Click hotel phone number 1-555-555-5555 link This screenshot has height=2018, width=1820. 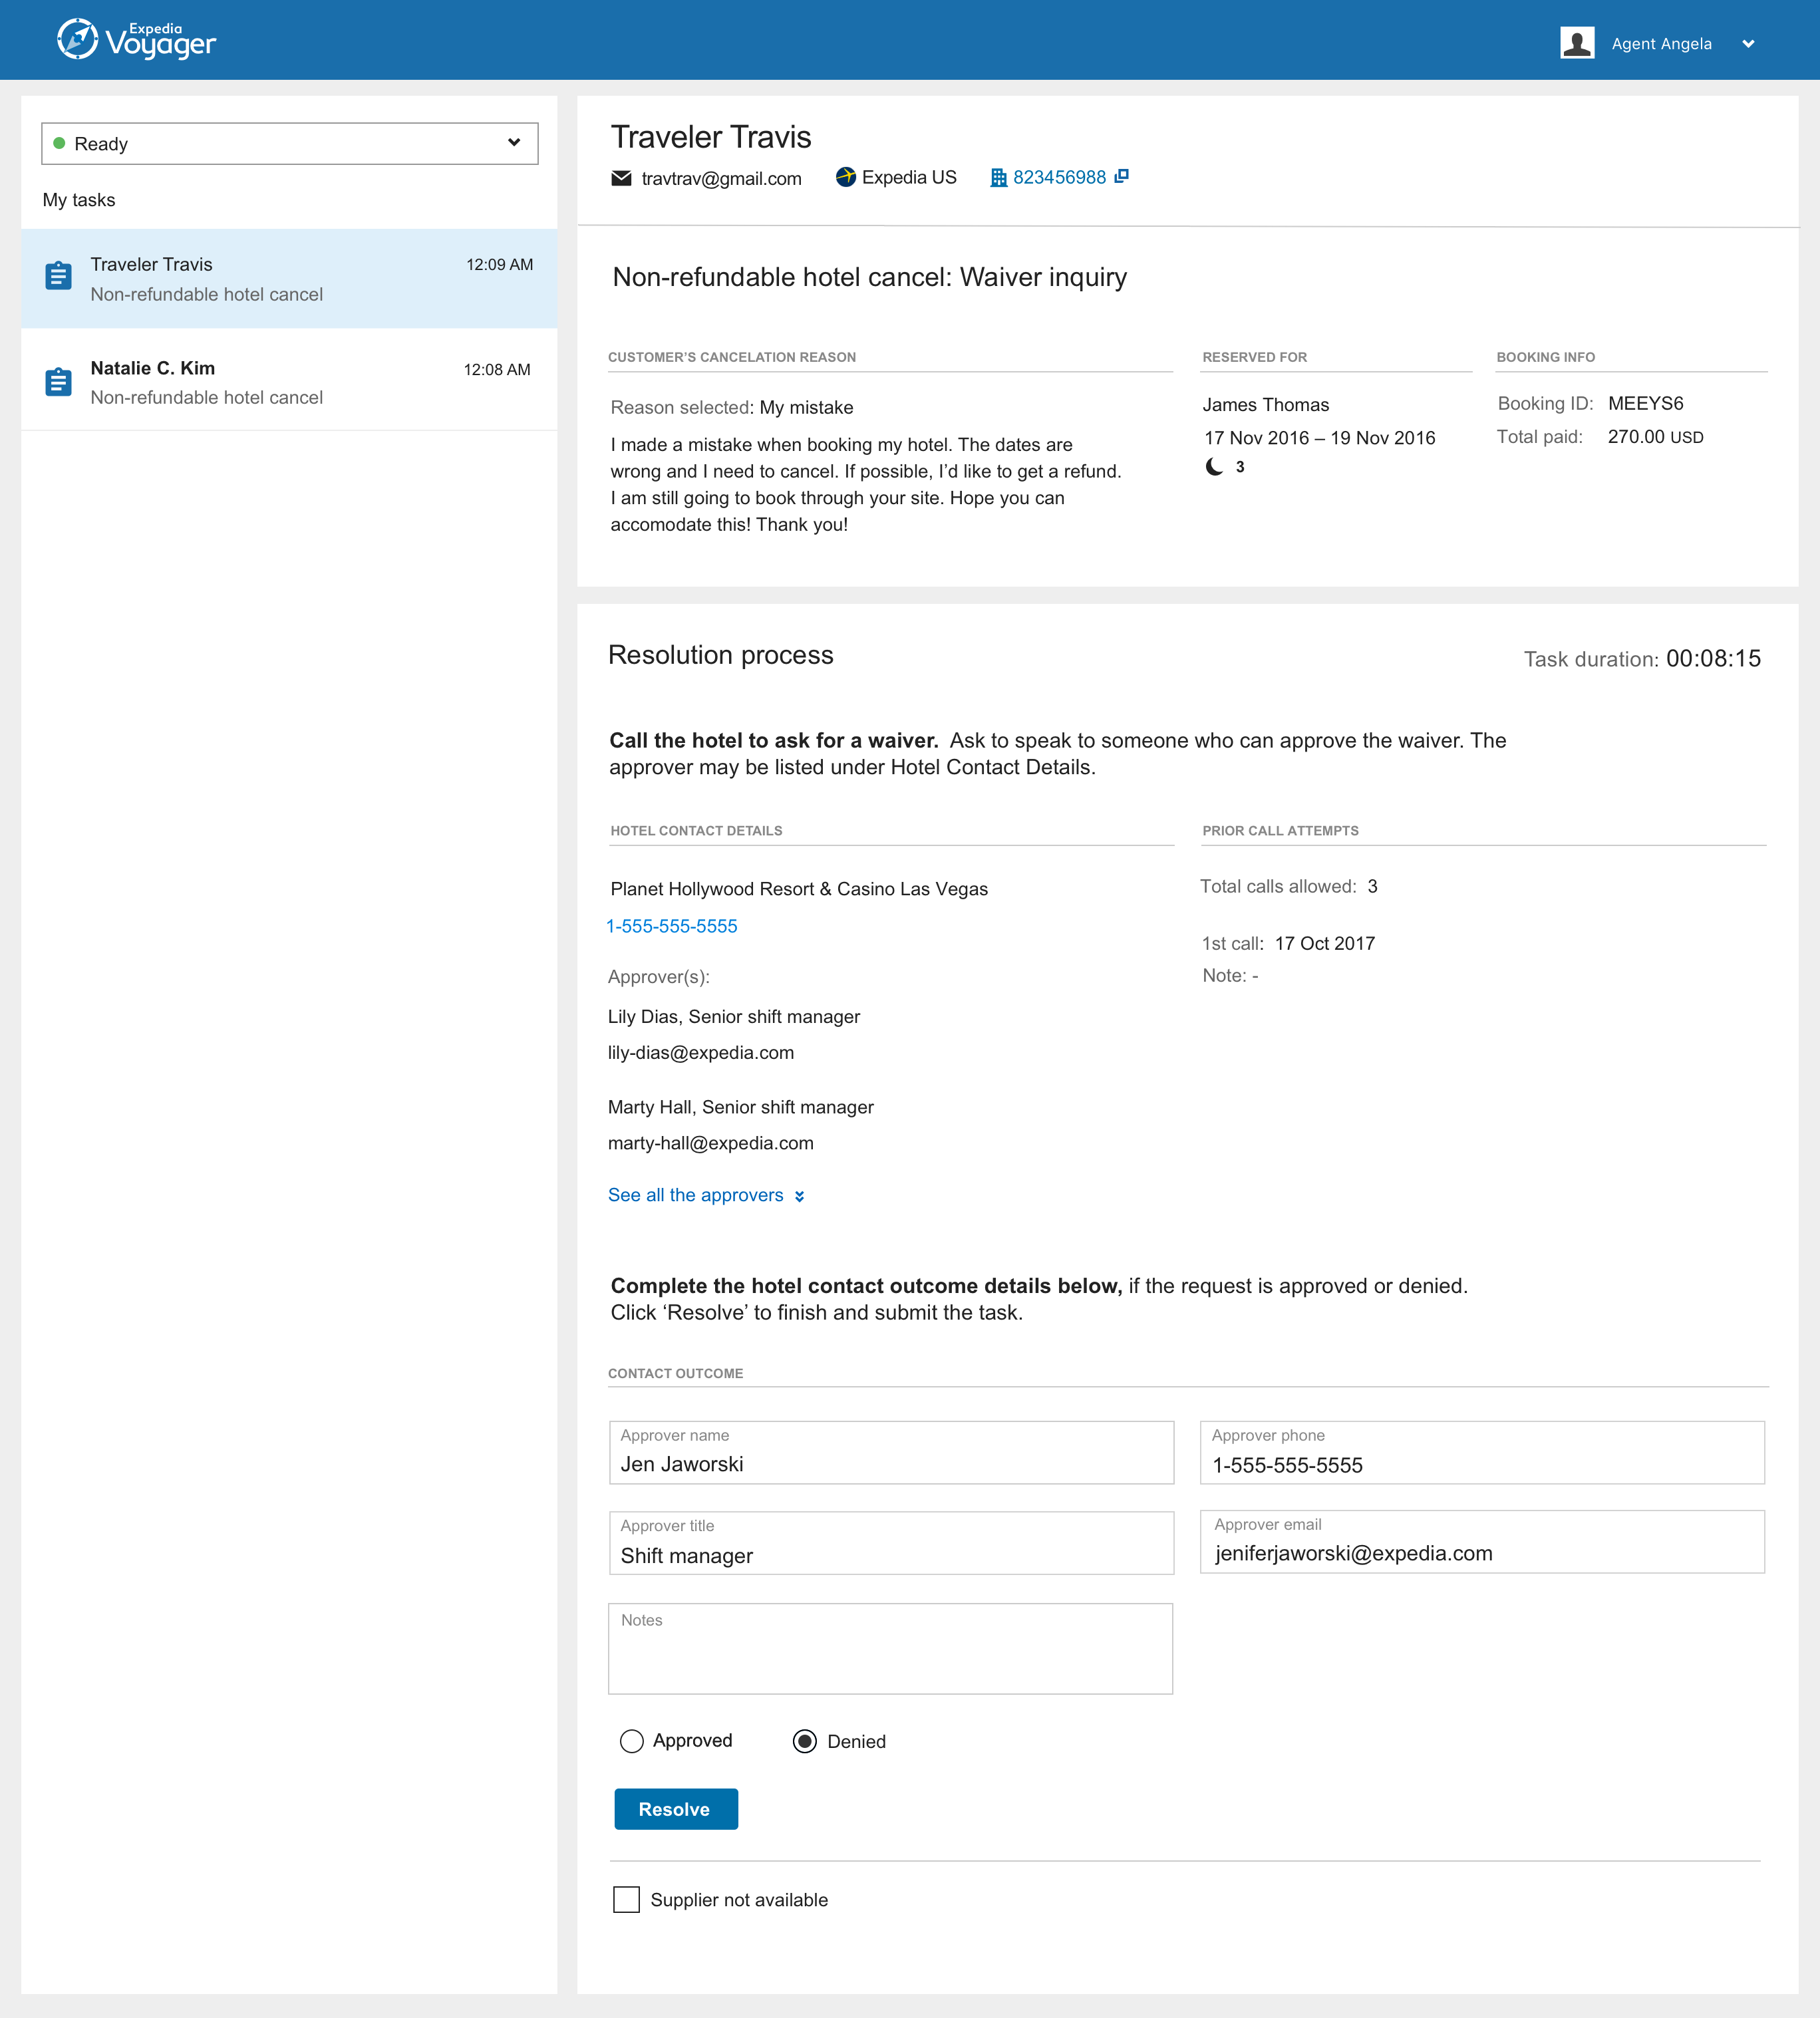coord(672,926)
